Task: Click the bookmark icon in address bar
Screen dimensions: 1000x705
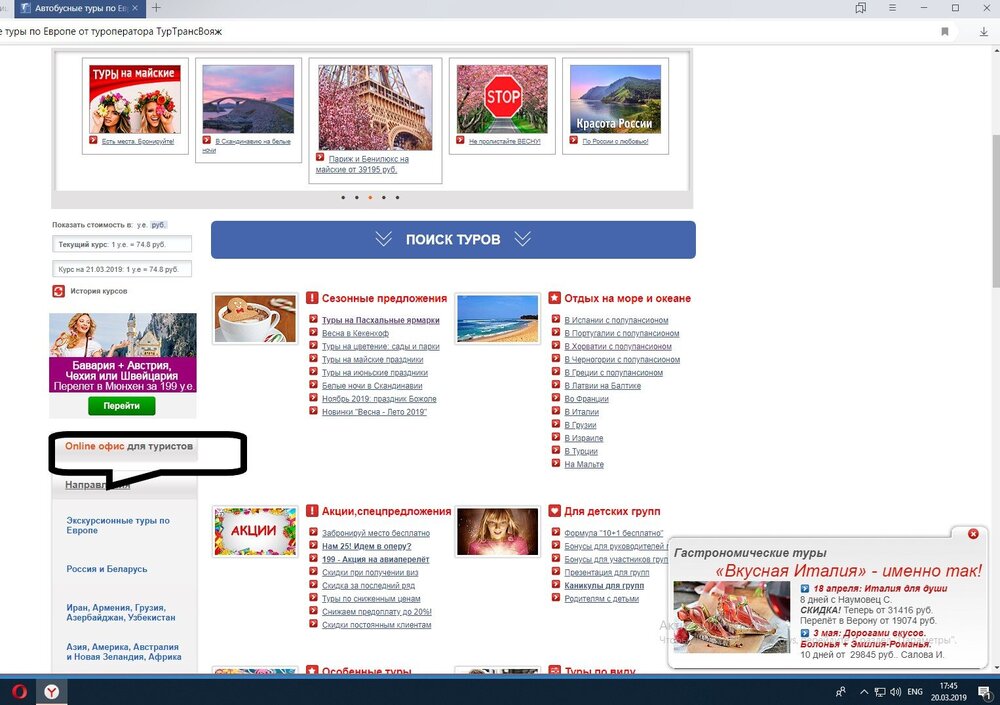Action: pos(945,31)
